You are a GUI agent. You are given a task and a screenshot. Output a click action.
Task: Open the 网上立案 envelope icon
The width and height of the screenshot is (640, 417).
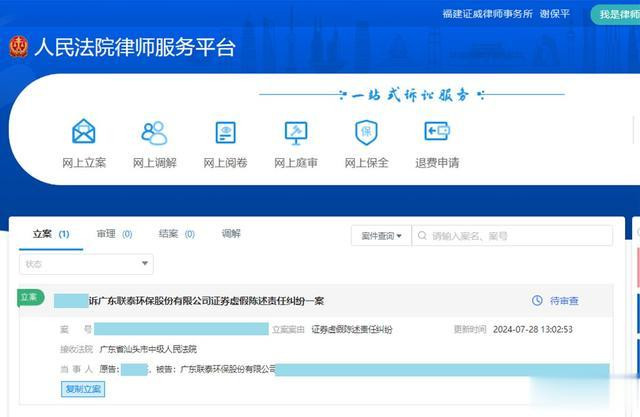point(84,131)
